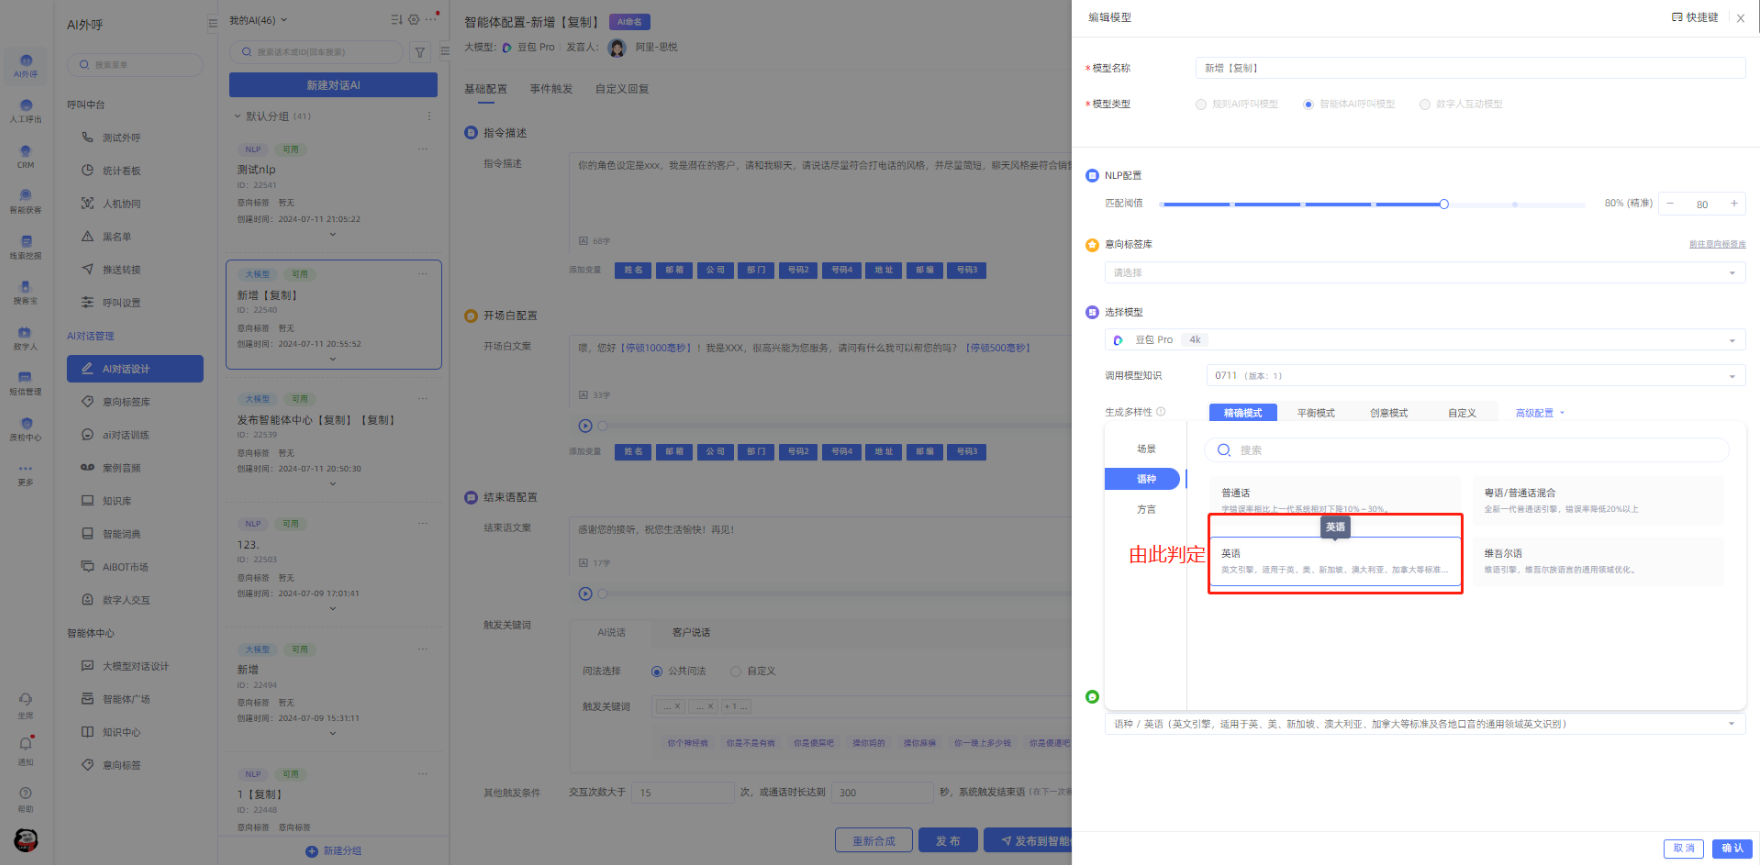Image resolution: width=1760 pixels, height=865 pixels.
Task: Open the CRM icon in left rail
Action: 26,154
